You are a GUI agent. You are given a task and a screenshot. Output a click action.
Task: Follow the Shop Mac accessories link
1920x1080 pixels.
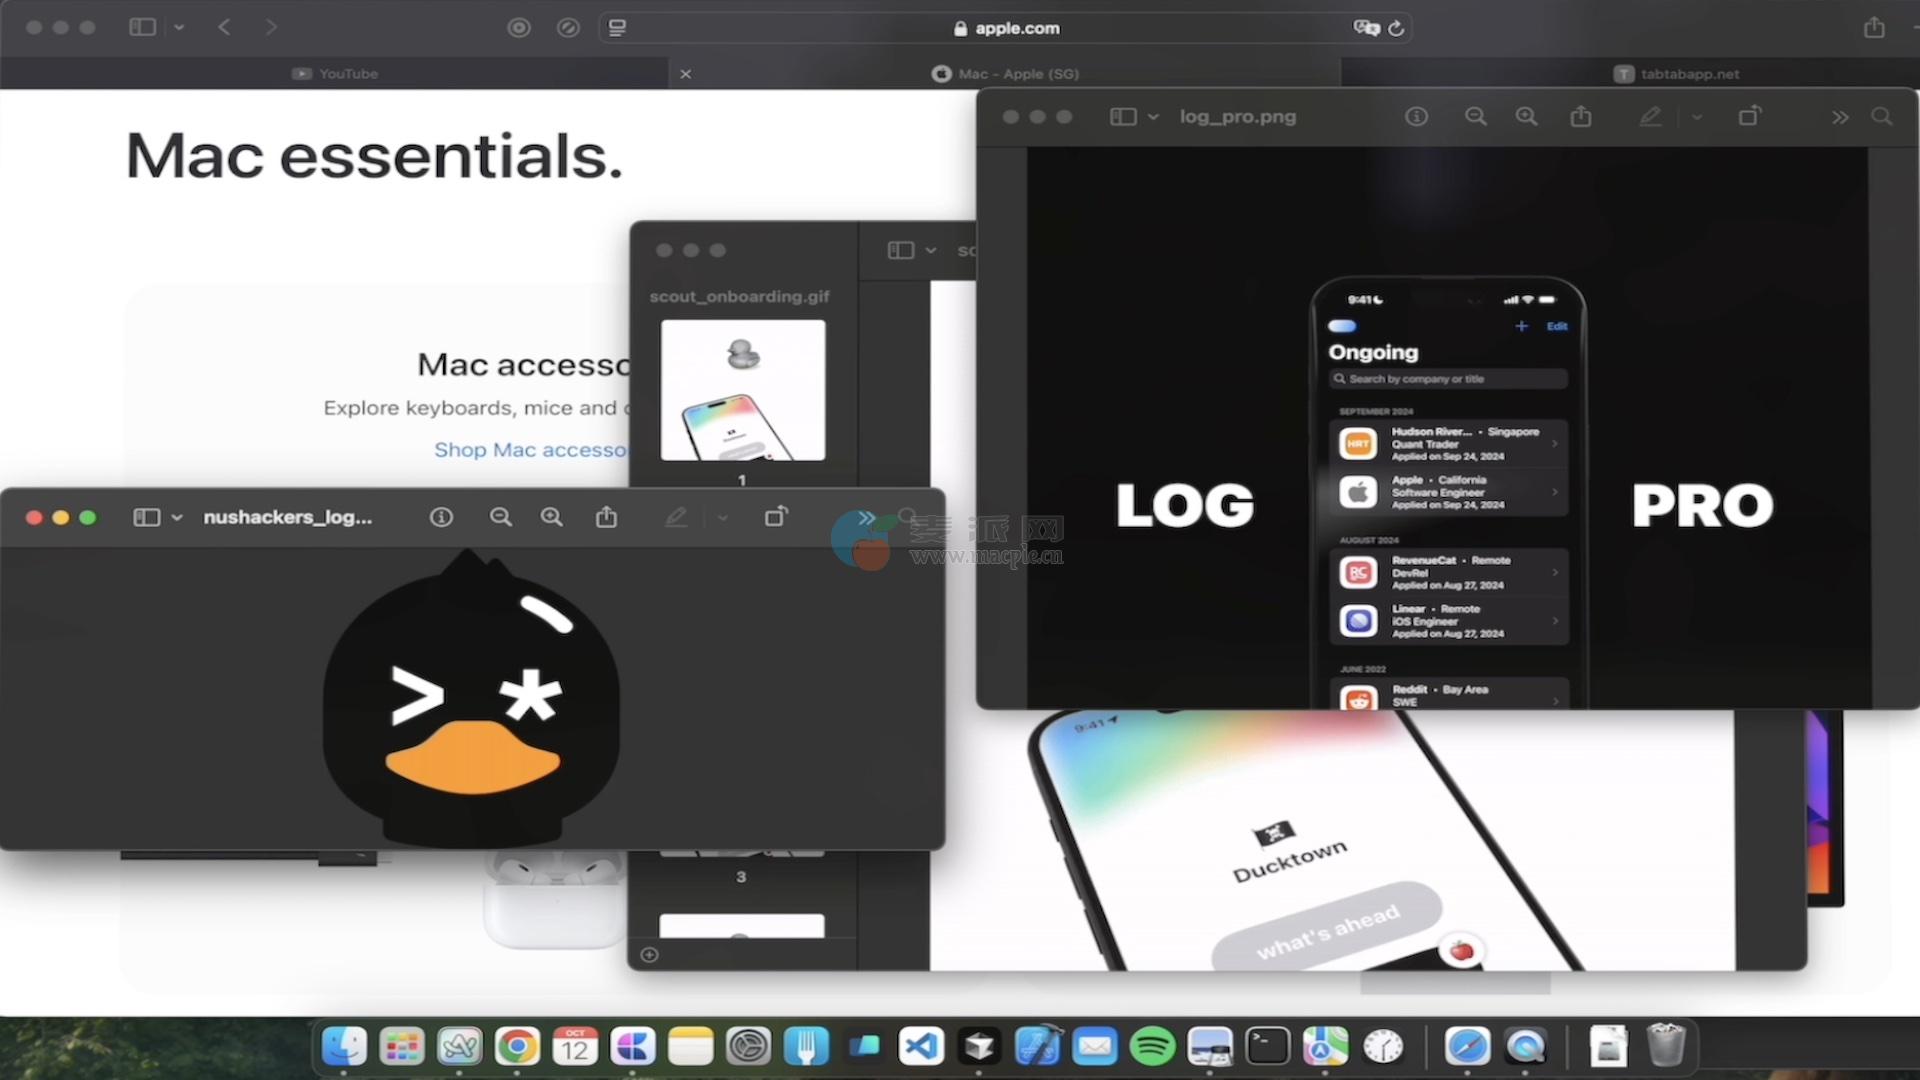pyautogui.click(x=531, y=450)
